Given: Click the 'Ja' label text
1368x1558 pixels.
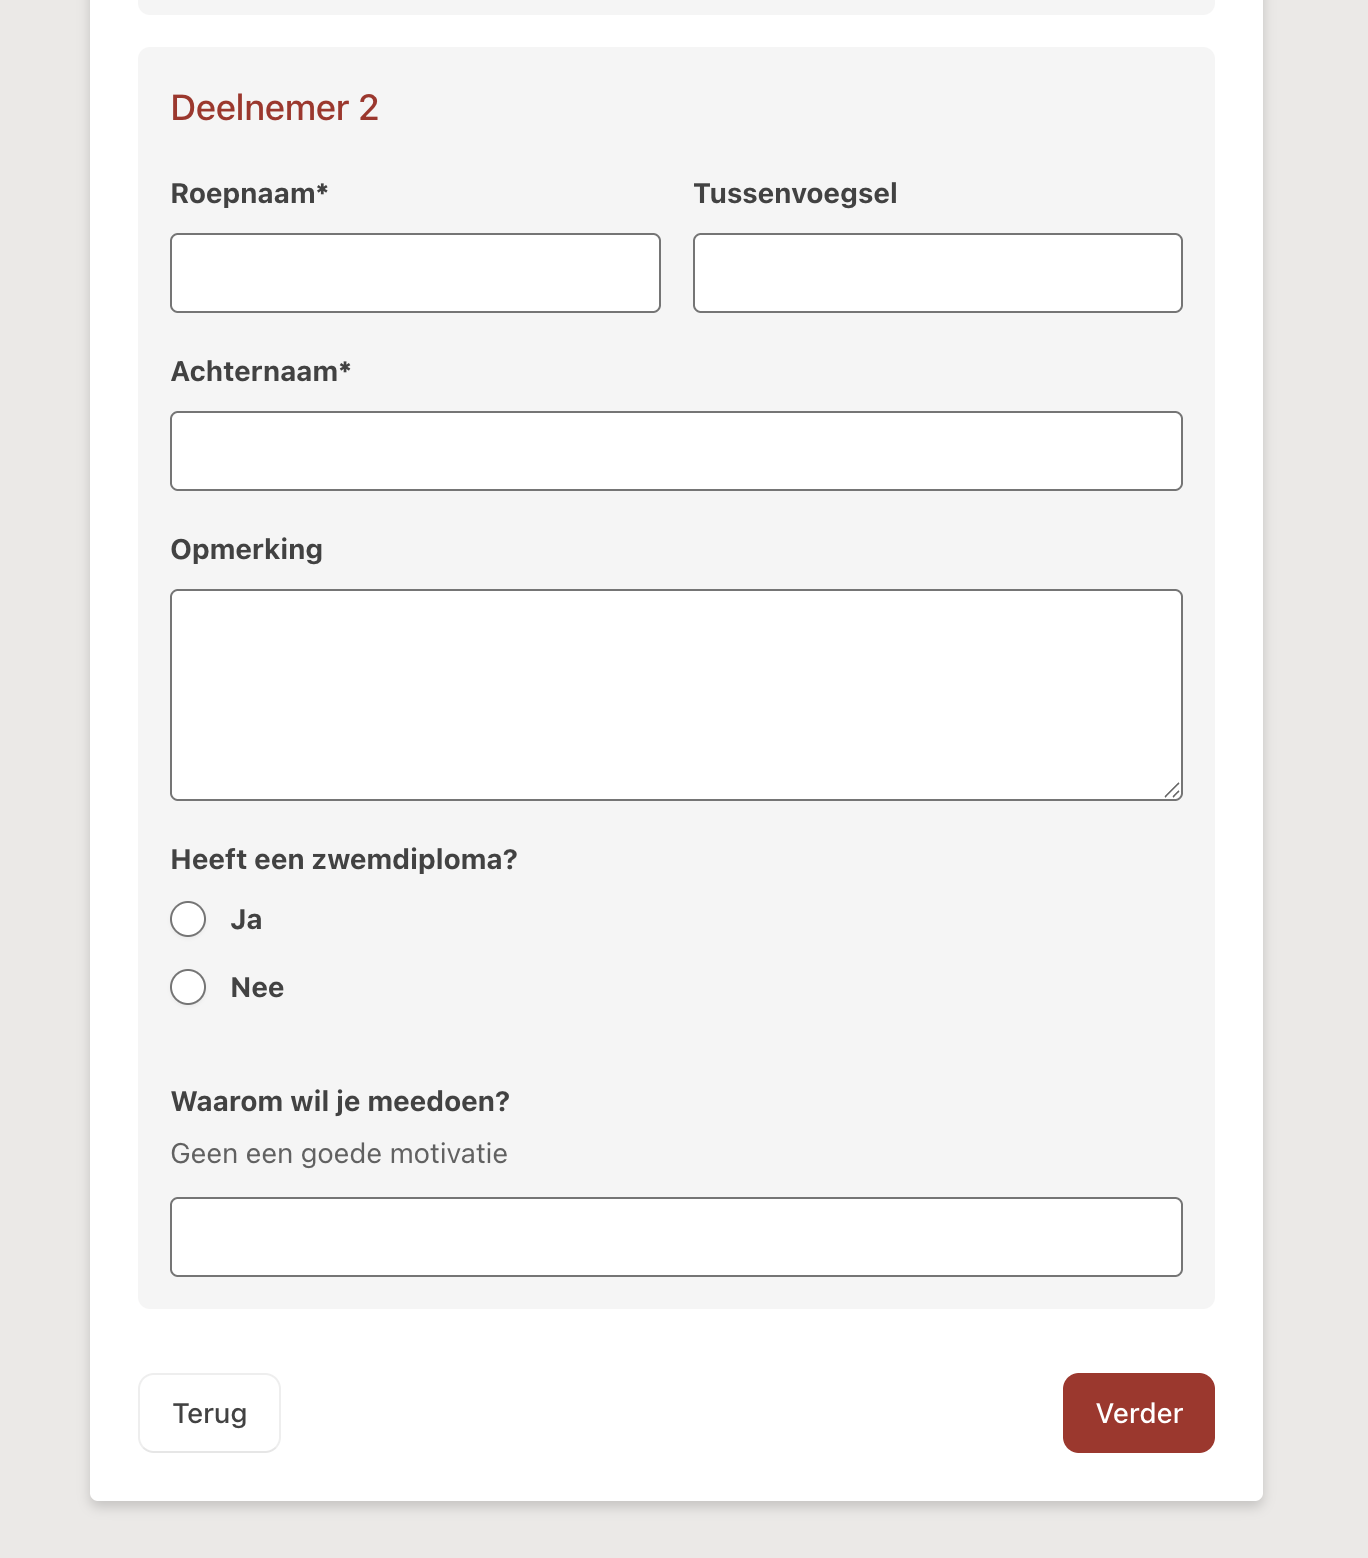Looking at the screenshot, I should [246, 920].
